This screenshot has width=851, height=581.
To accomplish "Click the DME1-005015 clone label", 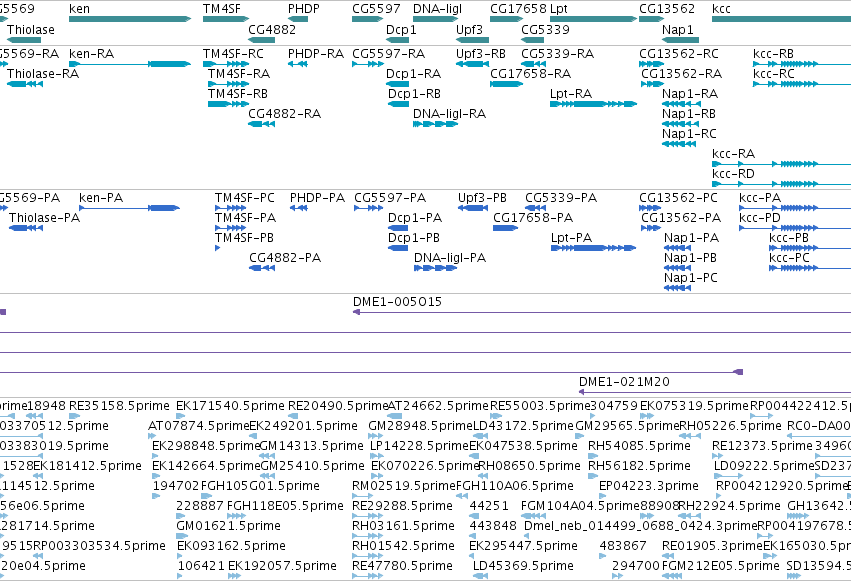I will (397, 302).
